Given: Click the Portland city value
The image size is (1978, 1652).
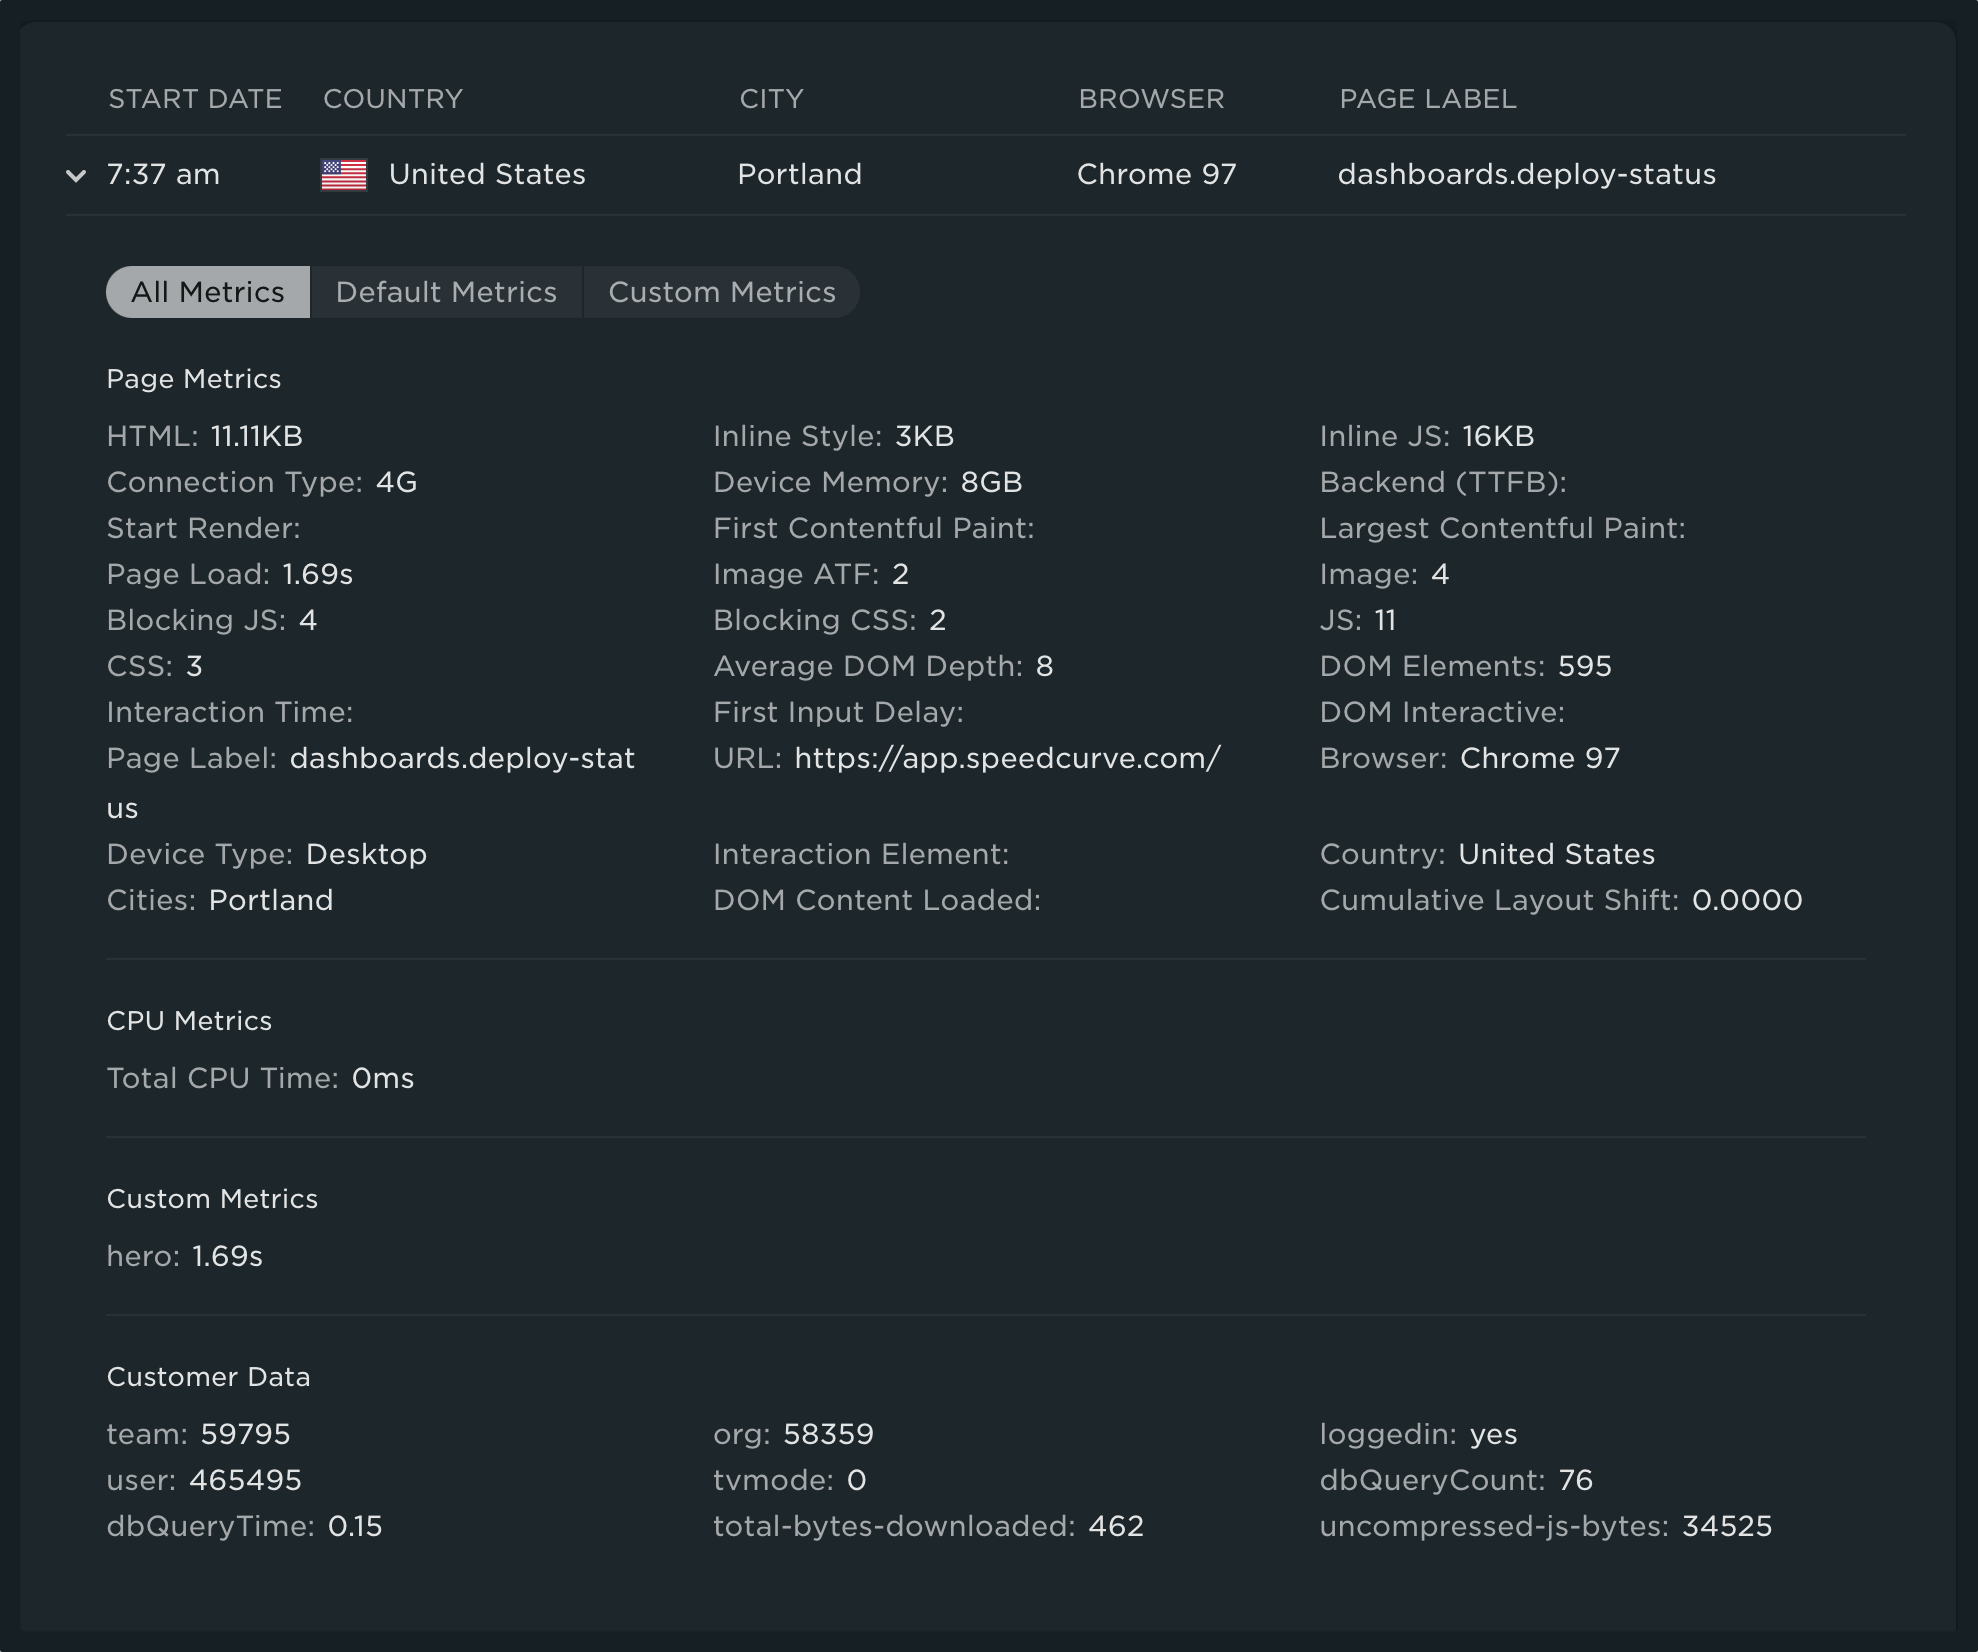Looking at the screenshot, I should (x=799, y=174).
